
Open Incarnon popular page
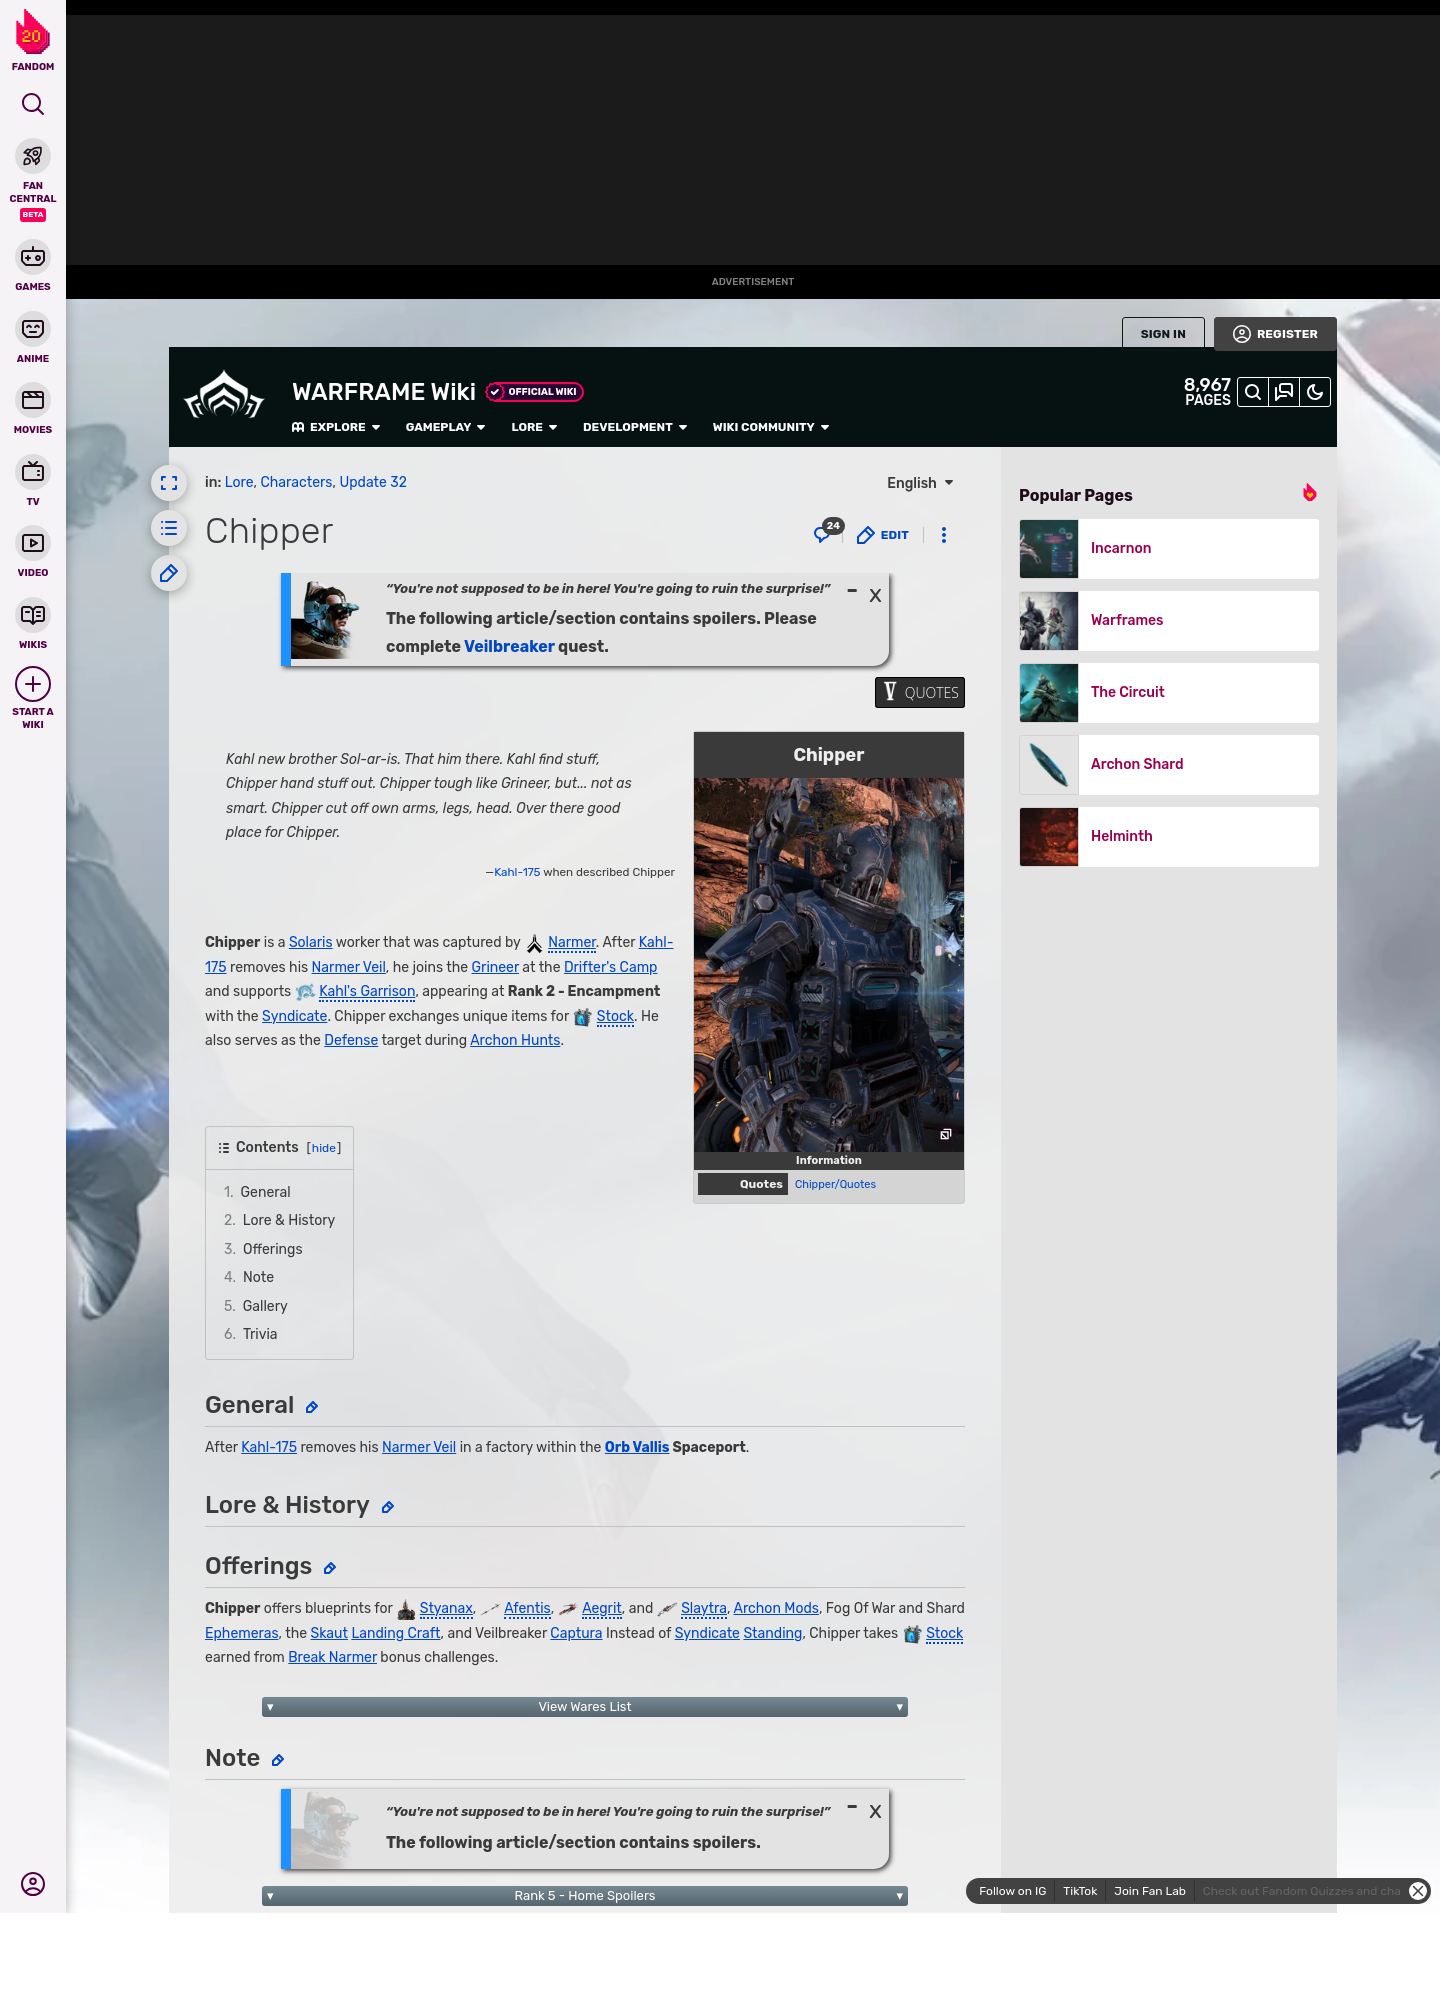click(x=1169, y=549)
